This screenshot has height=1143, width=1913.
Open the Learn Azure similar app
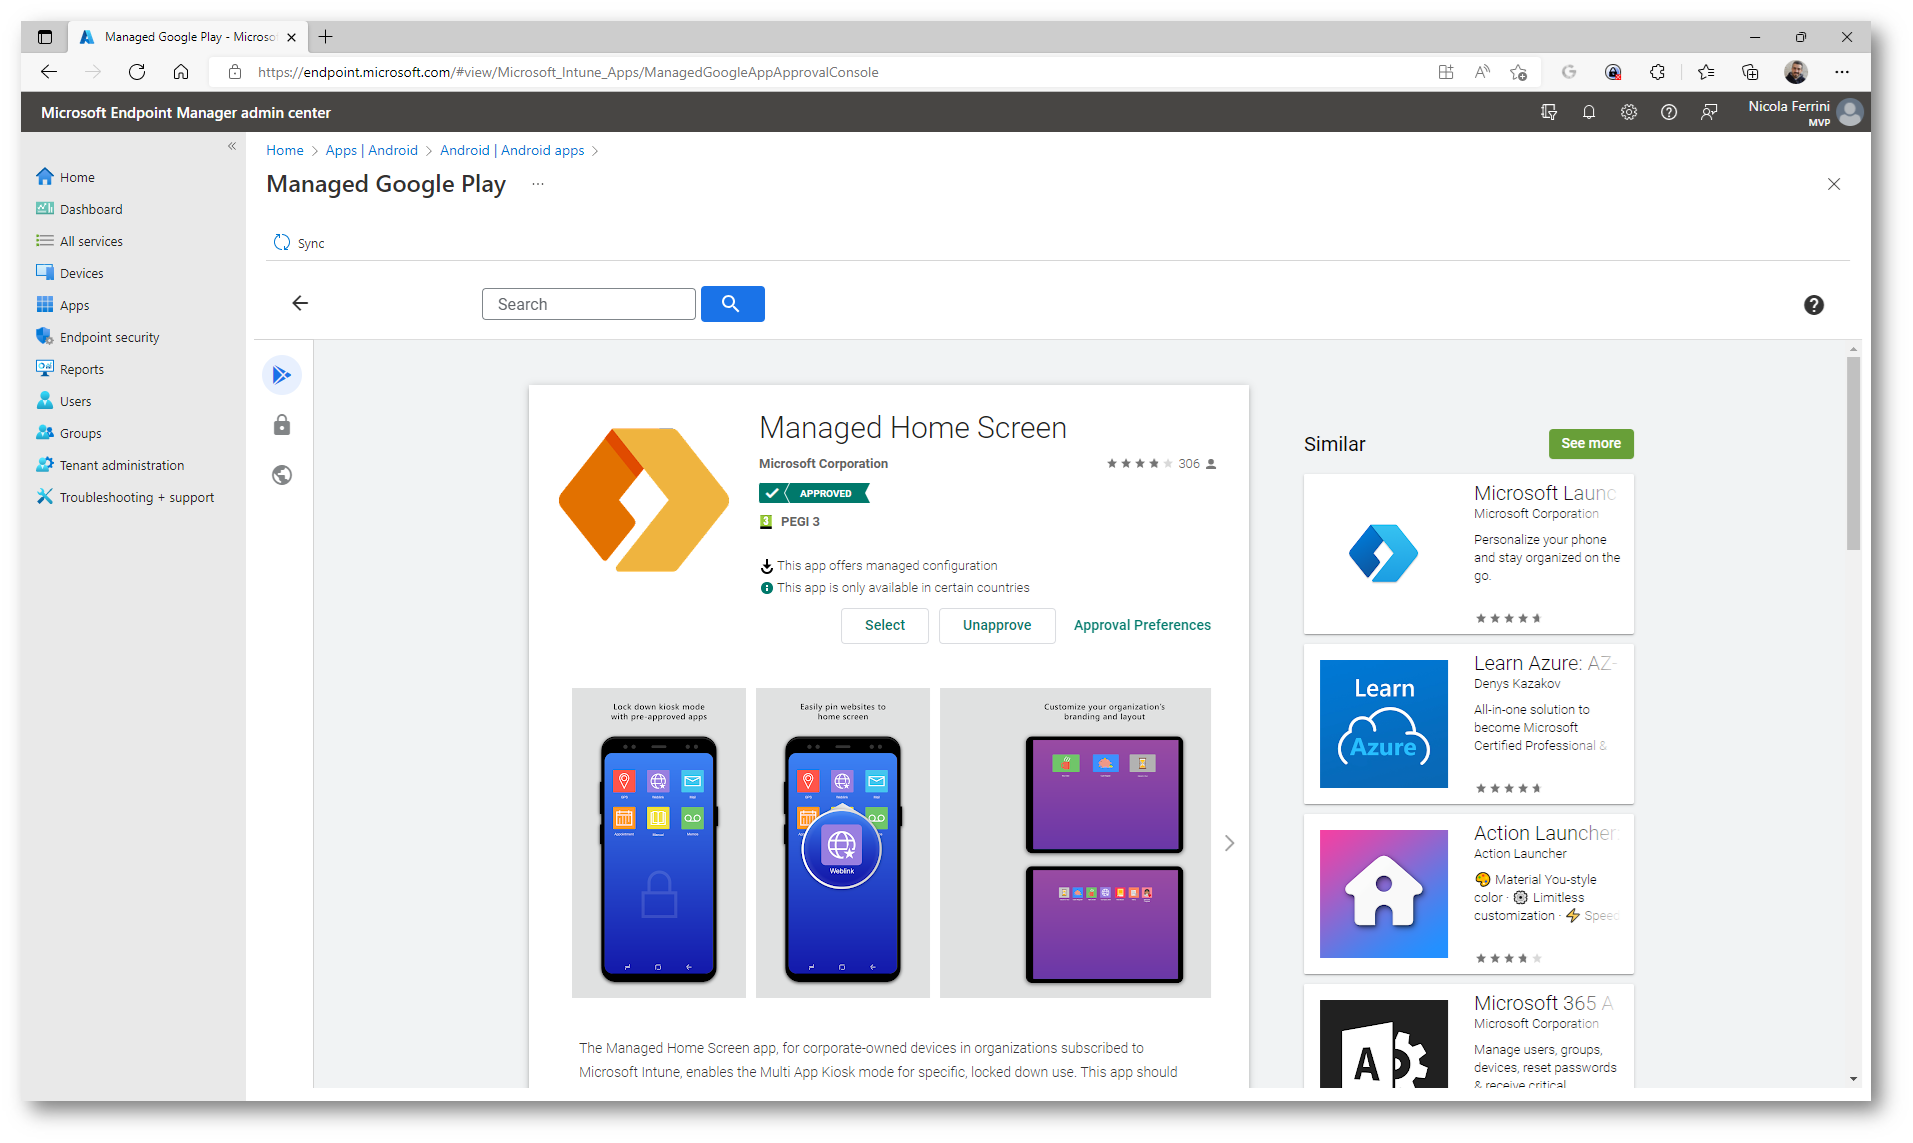coord(1469,724)
